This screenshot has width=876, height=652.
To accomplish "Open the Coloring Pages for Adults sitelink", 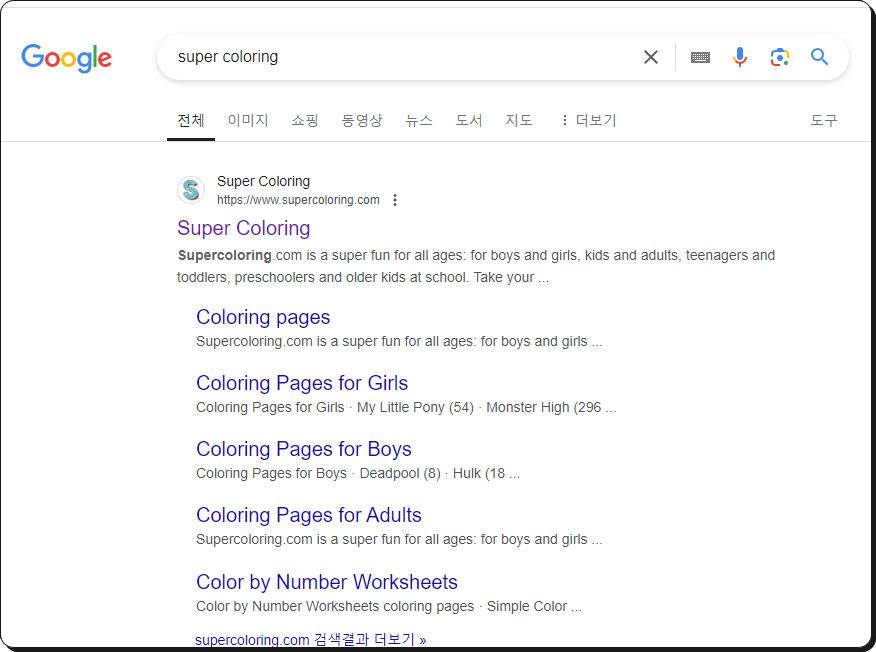I will (309, 515).
